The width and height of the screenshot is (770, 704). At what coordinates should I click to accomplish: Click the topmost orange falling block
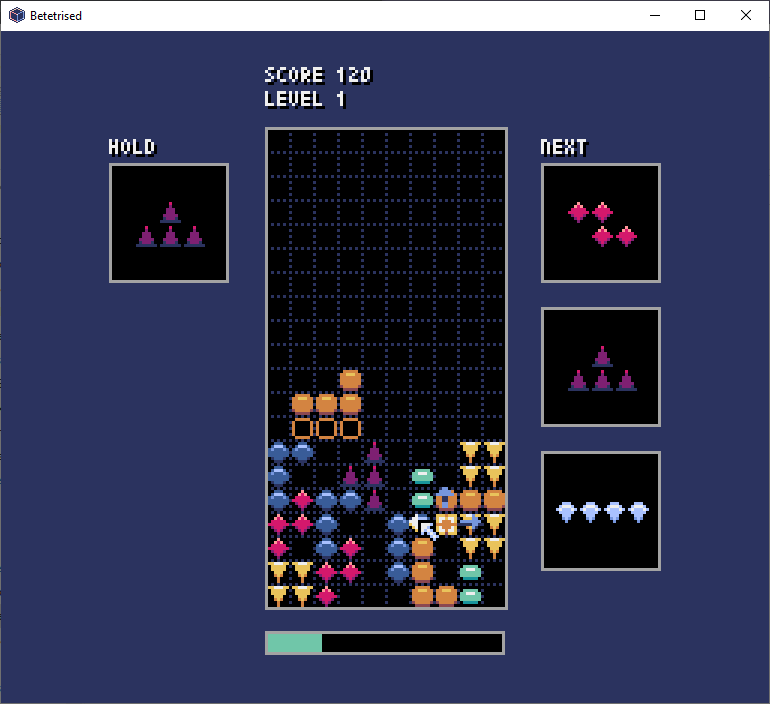[351, 380]
